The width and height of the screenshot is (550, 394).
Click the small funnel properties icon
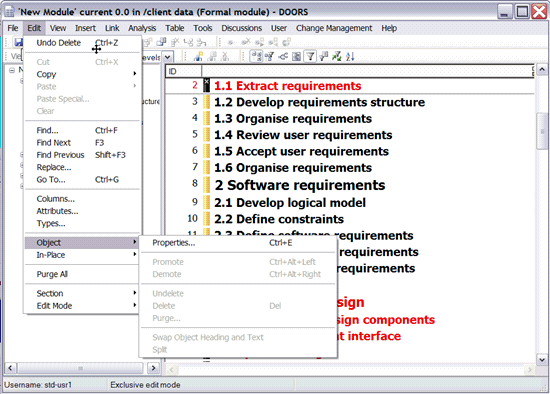(x=269, y=56)
